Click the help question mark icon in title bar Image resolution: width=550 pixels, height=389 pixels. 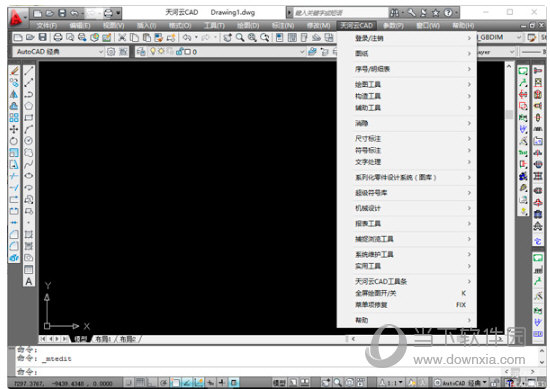pos(448,13)
